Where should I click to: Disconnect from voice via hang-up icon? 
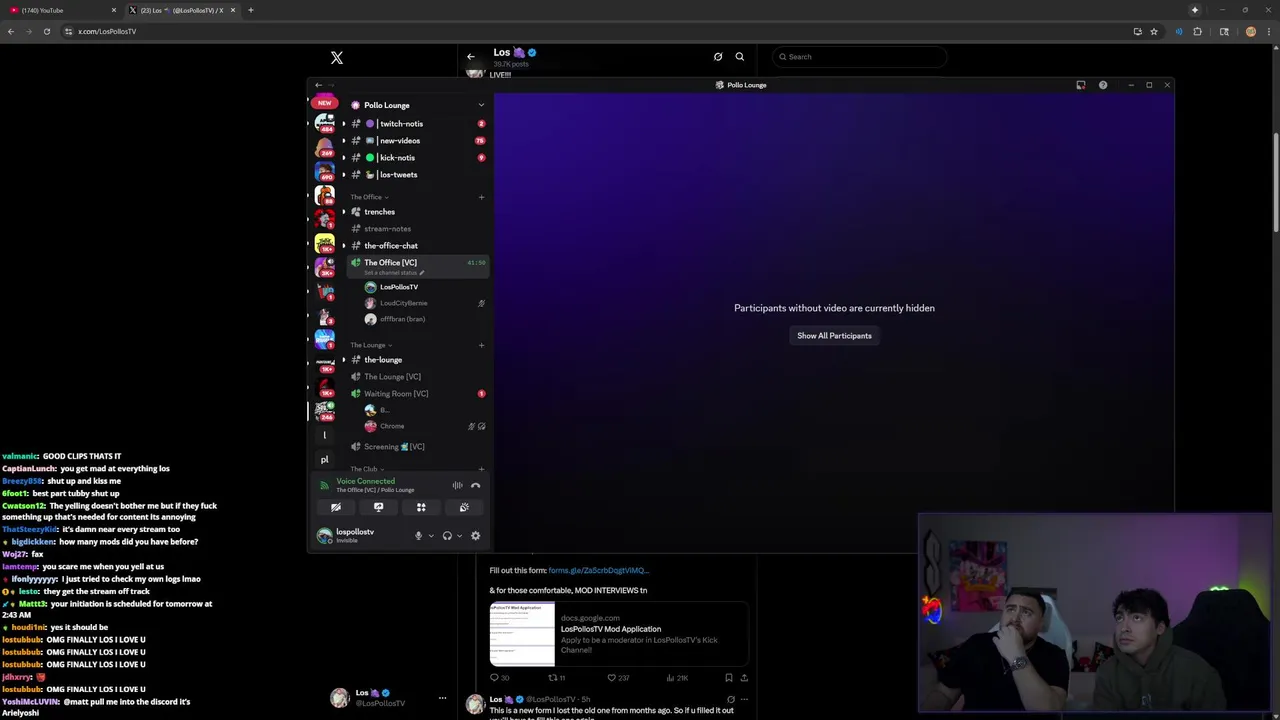(476, 485)
